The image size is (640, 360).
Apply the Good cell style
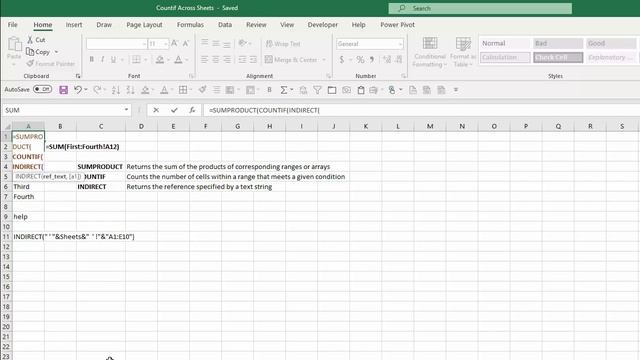(x=611, y=43)
